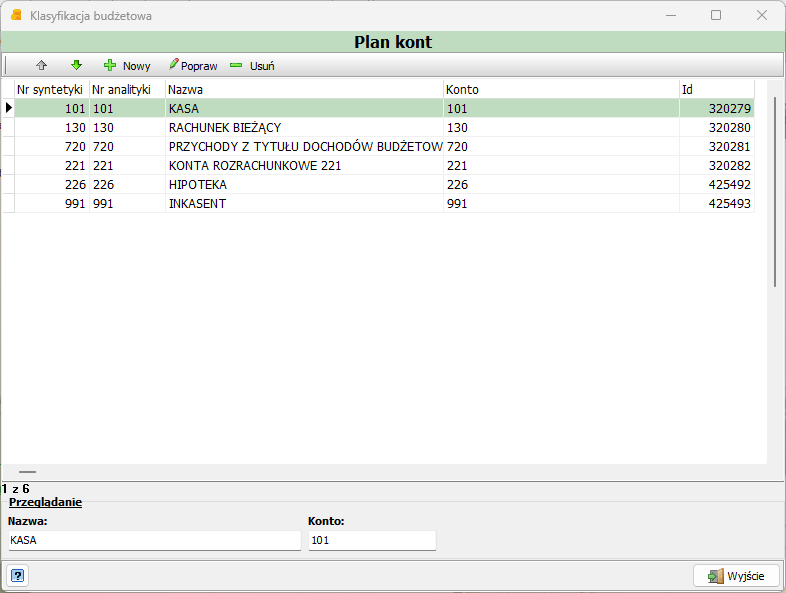Open help via question mark icon
The height and width of the screenshot is (593, 786).
coord(18,575)
